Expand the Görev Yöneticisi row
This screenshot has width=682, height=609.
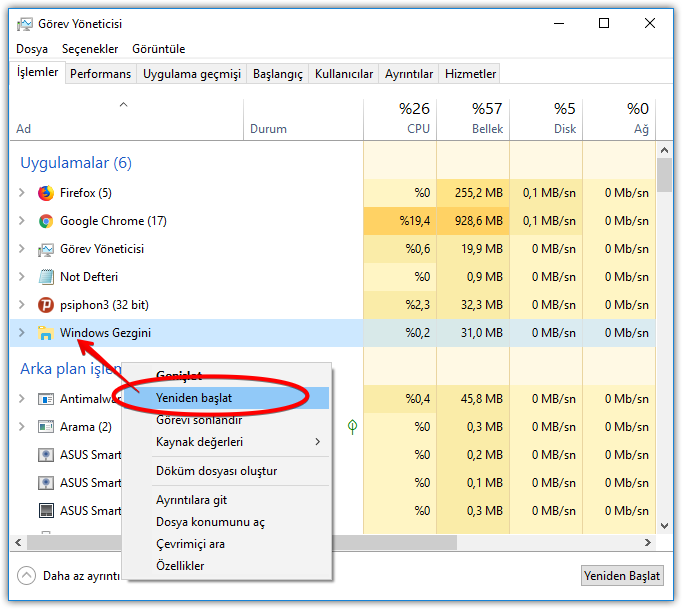coord(21,249)
